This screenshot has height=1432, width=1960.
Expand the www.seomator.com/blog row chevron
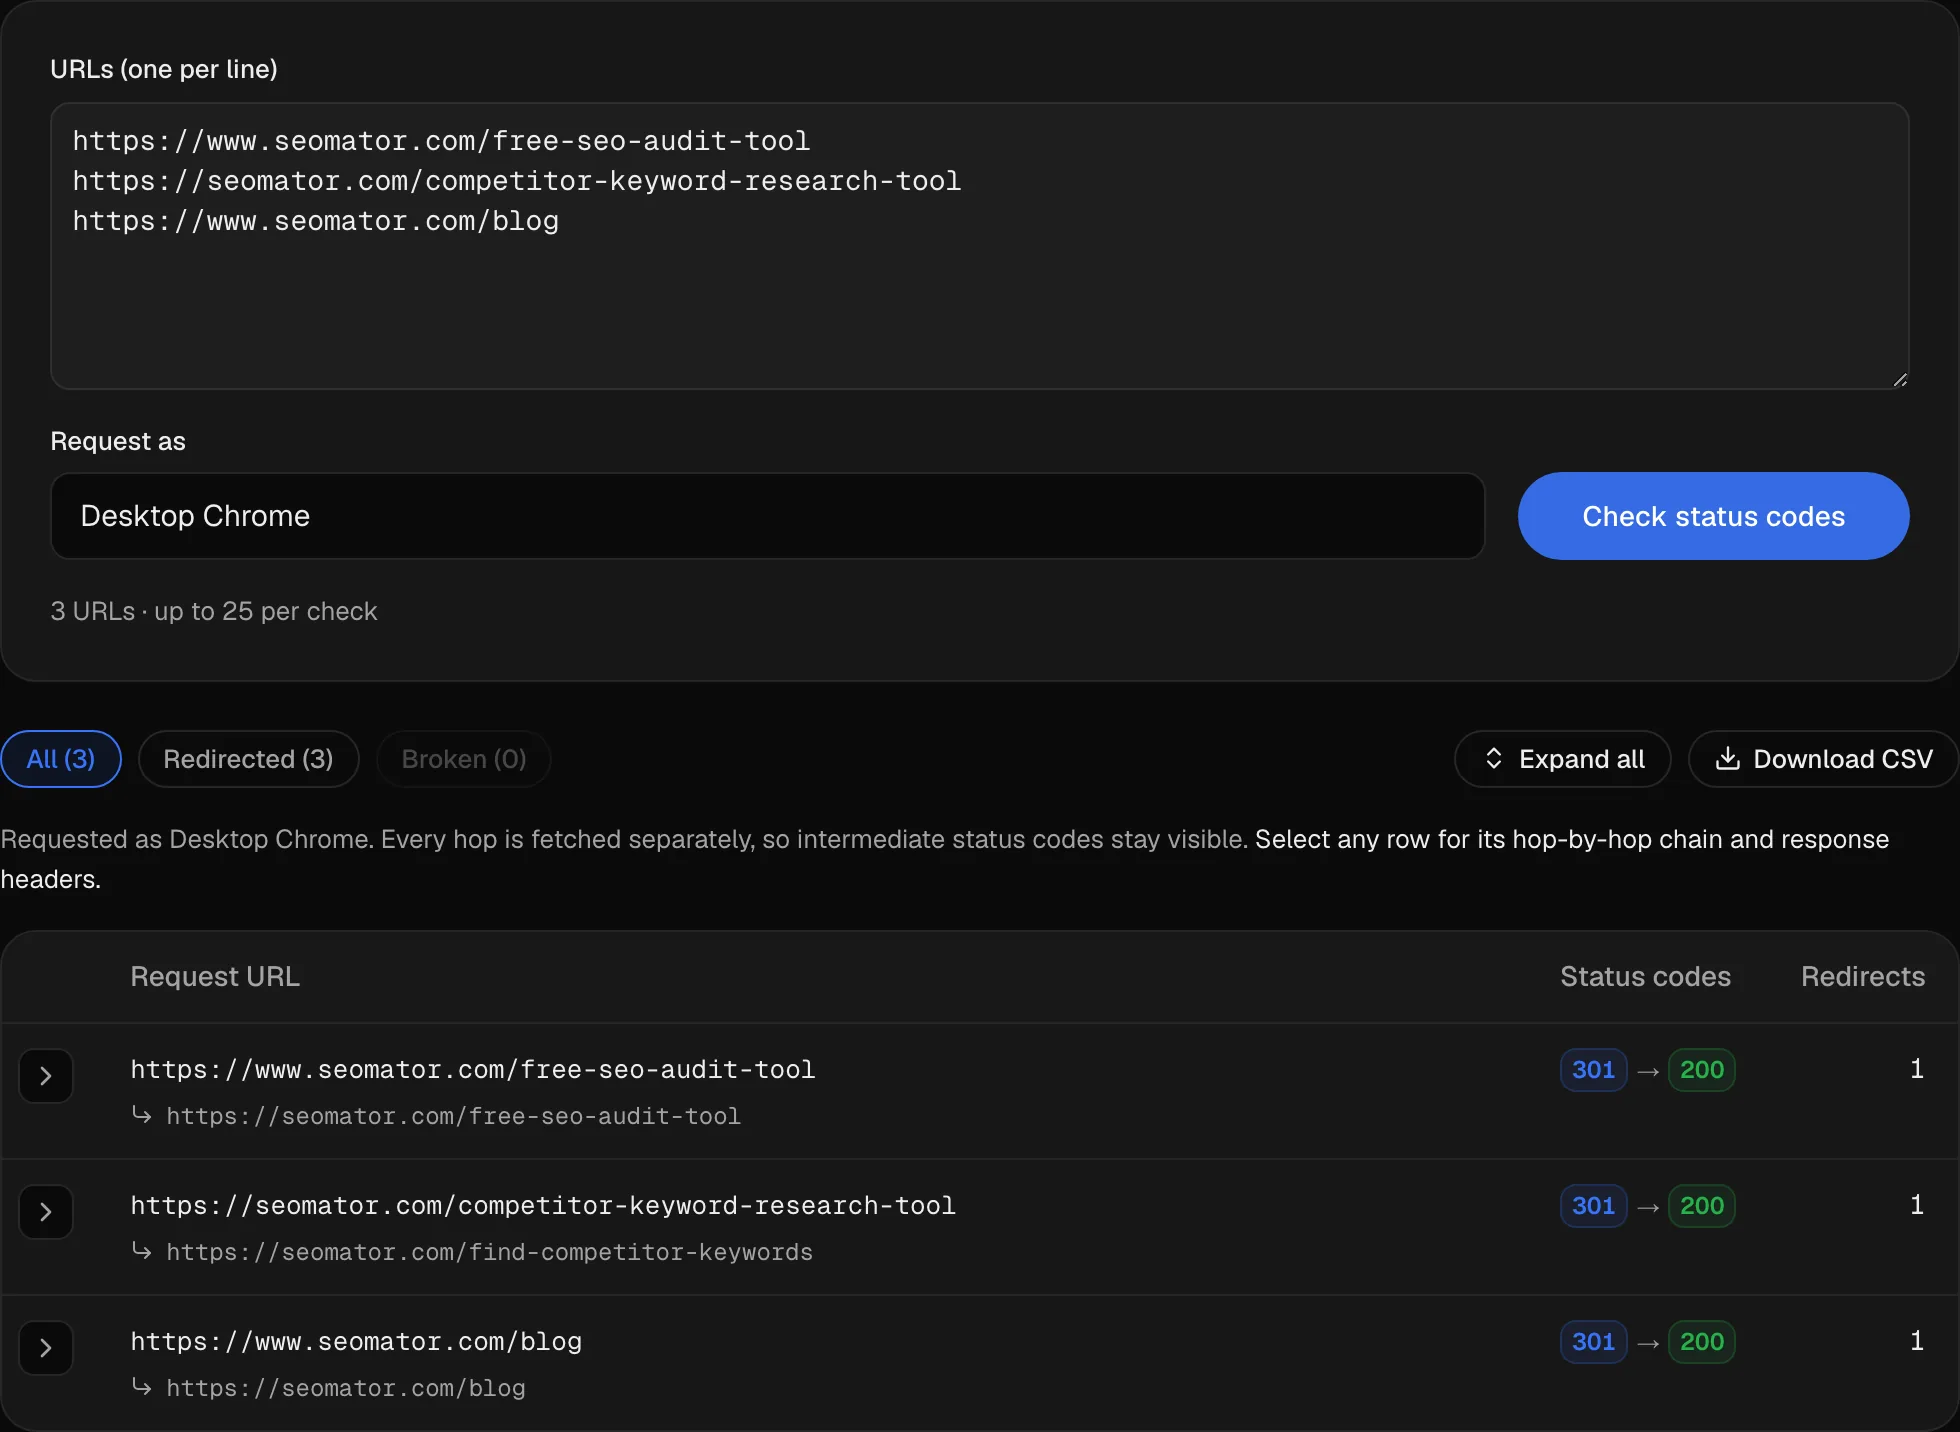46,1348
